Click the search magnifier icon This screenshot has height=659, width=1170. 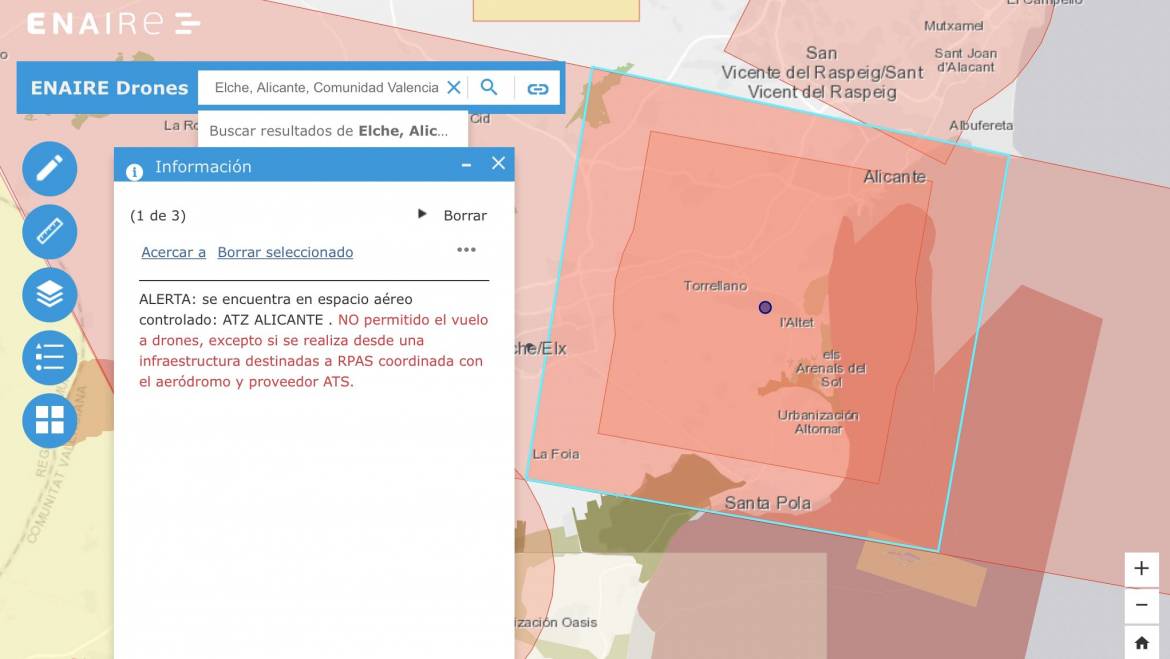489,88
